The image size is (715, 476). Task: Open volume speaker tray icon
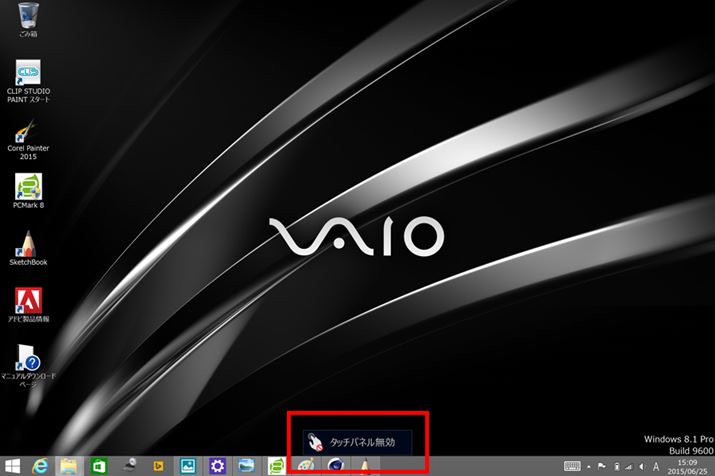(642, 466)
